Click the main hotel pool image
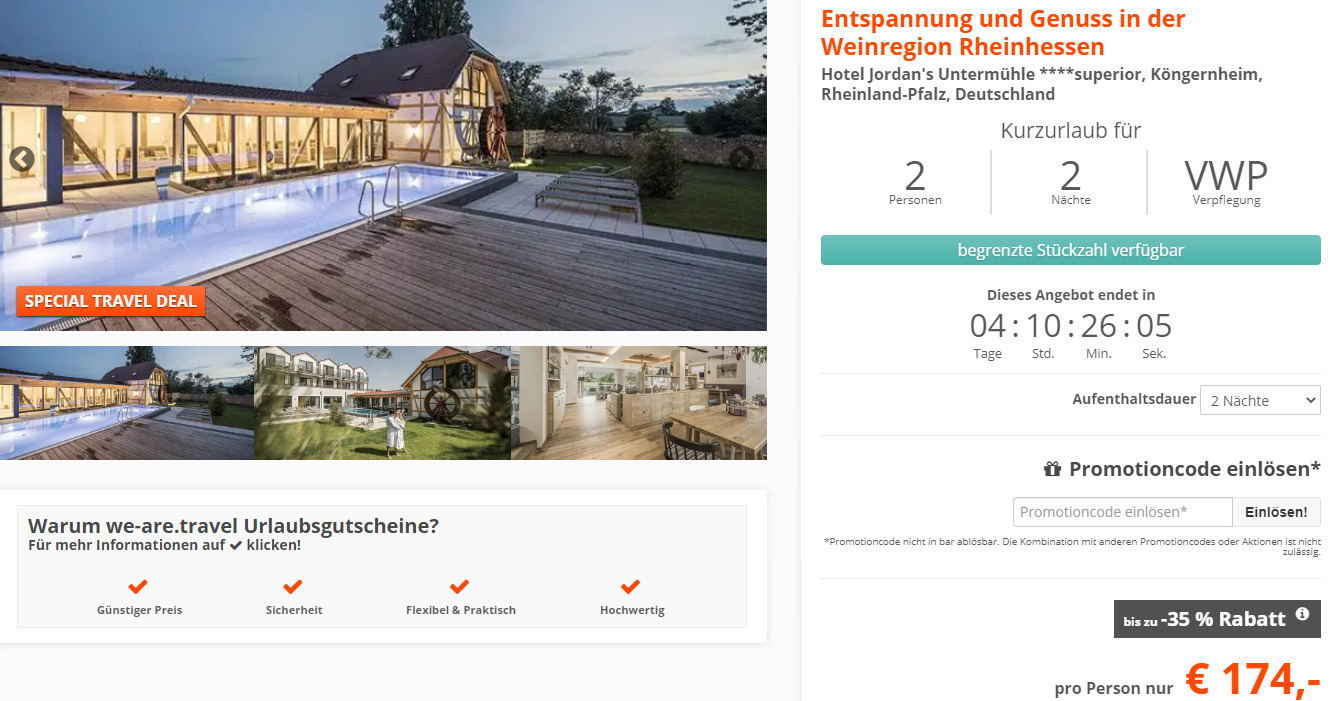This screenshot has width=1333, height=701. [383, 165]
